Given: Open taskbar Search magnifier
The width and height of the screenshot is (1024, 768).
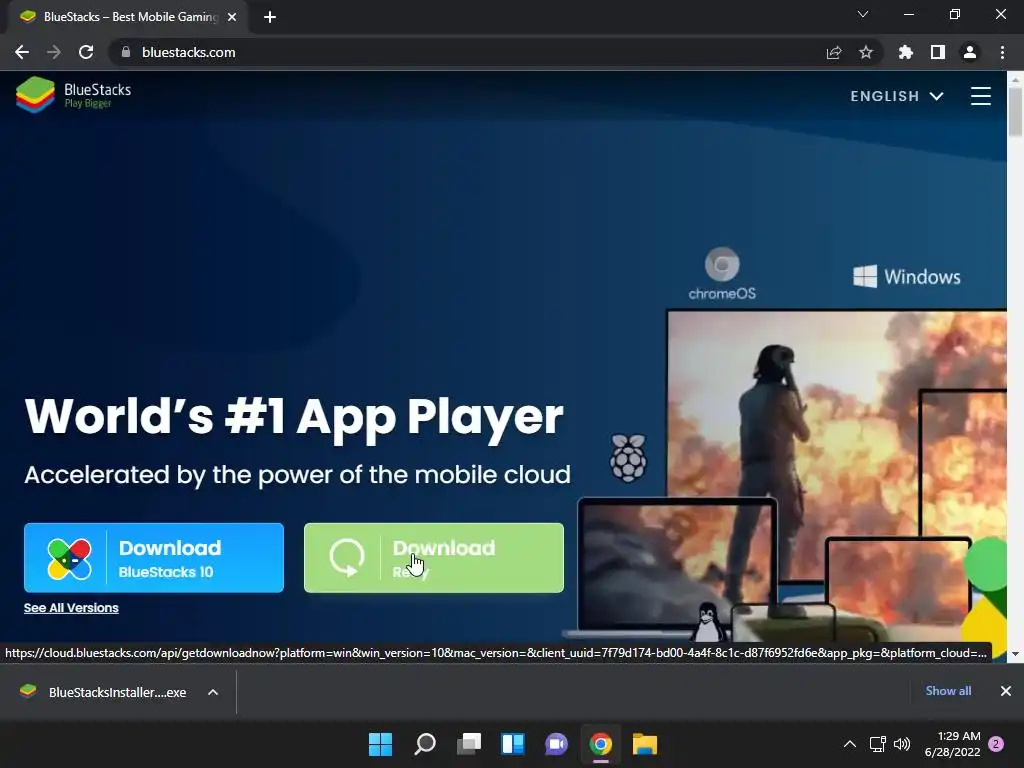Looking at the screenshot, I should [x=424, y=744].
